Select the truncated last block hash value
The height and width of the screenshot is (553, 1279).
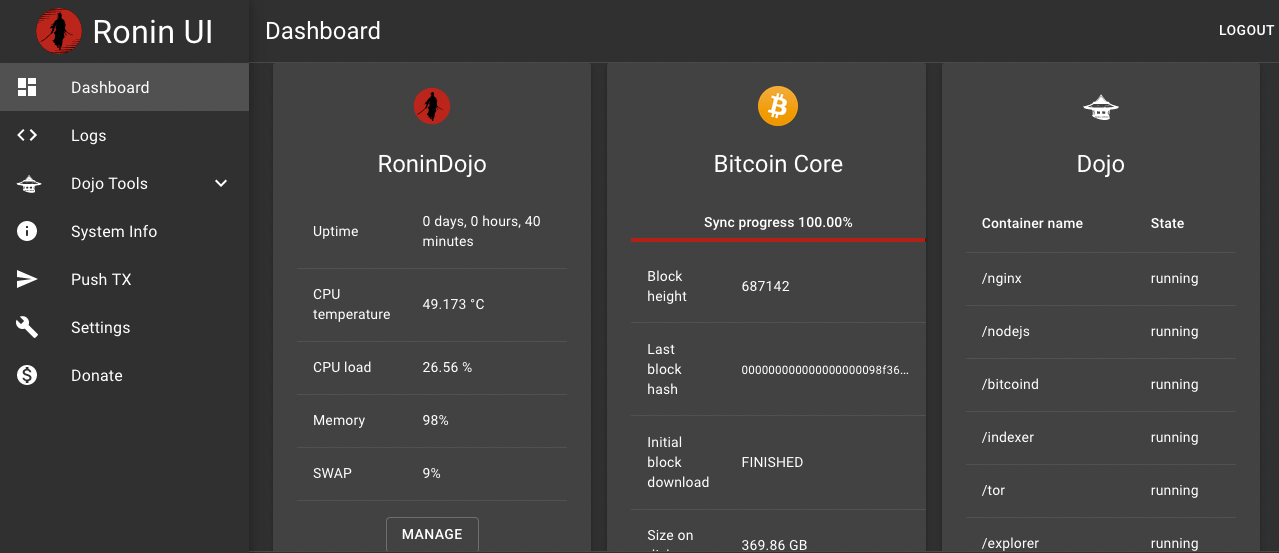(x=826, y=369)
